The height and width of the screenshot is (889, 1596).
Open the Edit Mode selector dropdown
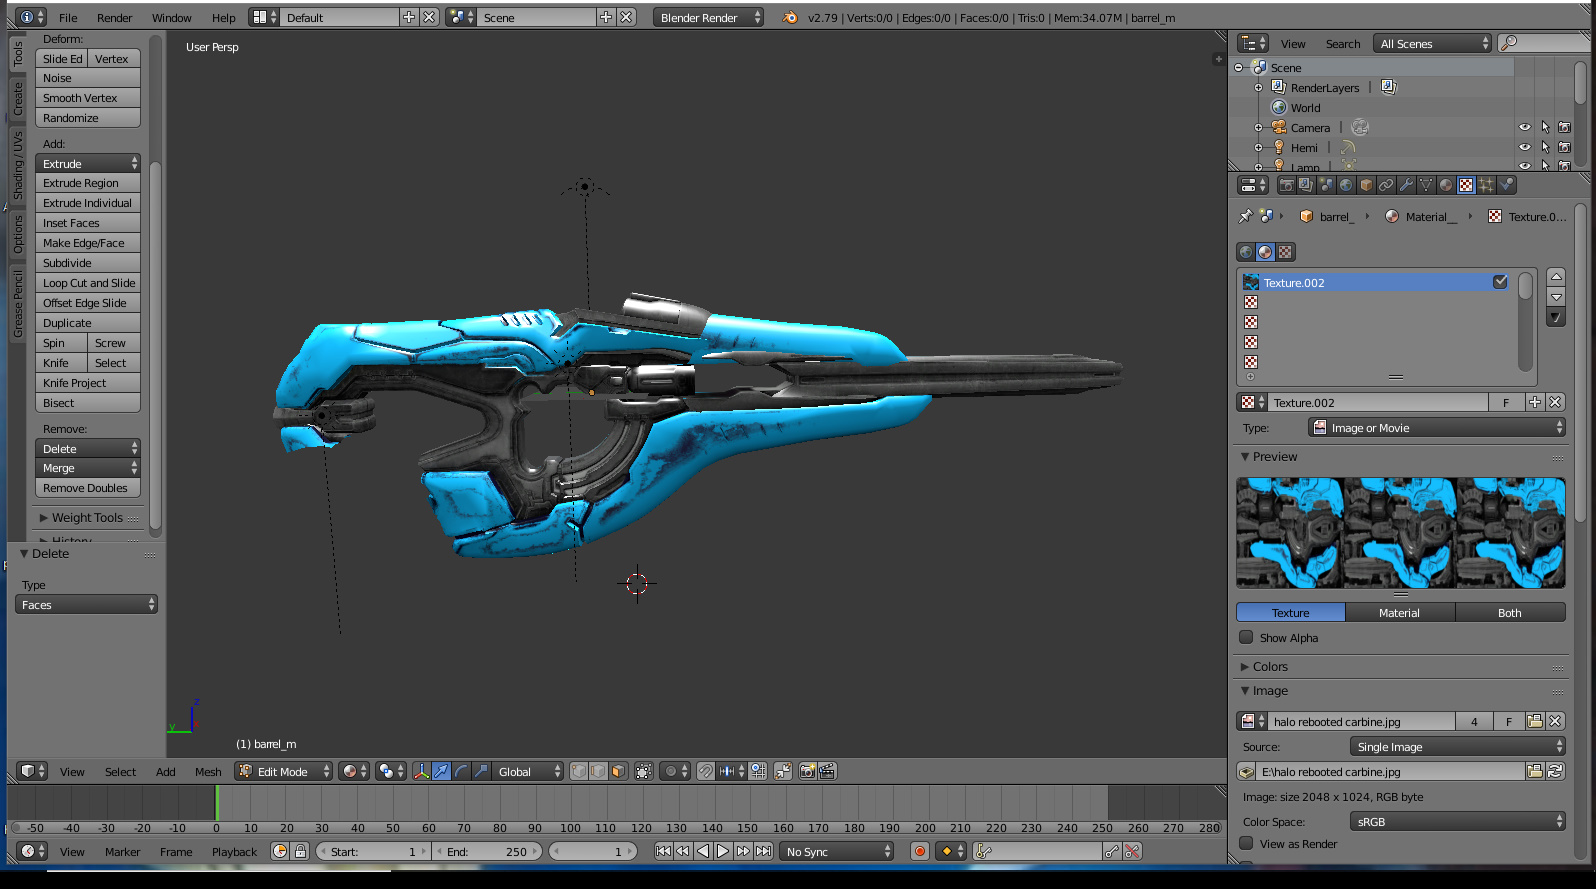(x=283, y=771)
